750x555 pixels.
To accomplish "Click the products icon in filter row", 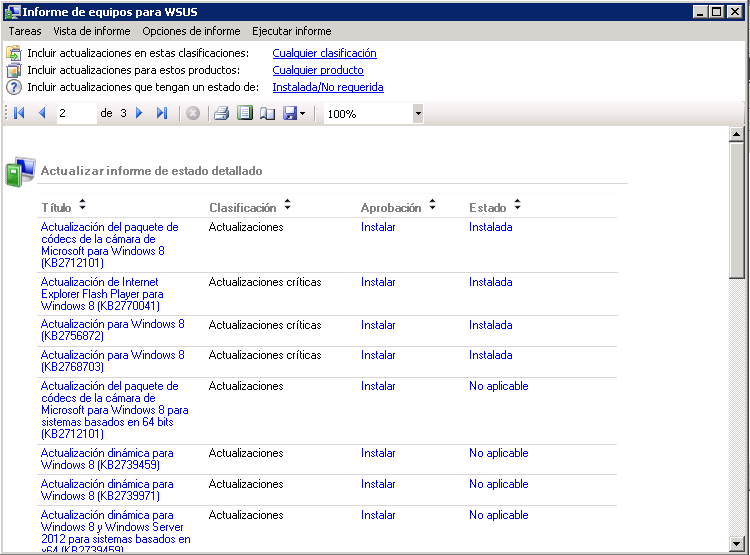I will pos(14,70).
